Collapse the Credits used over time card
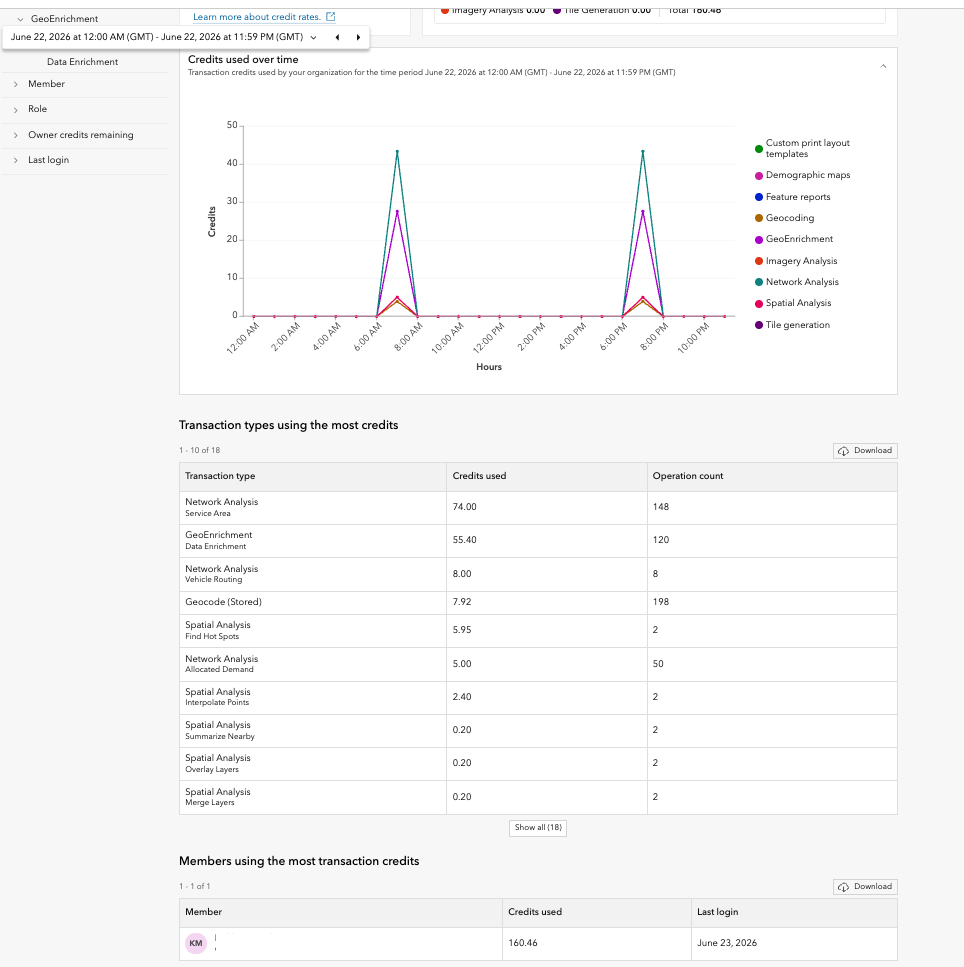 [x=883, y=66]
